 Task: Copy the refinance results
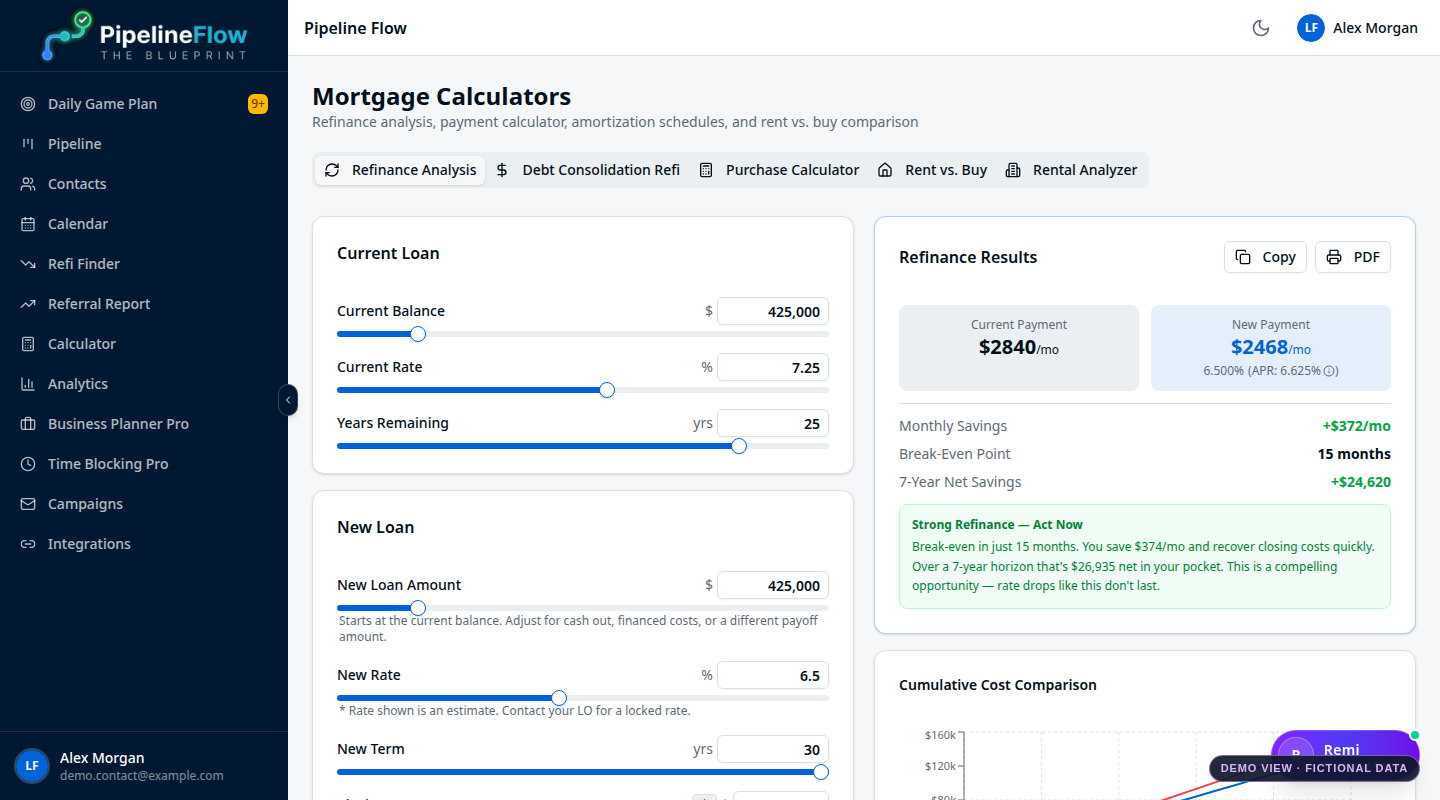coord(1265,257)
